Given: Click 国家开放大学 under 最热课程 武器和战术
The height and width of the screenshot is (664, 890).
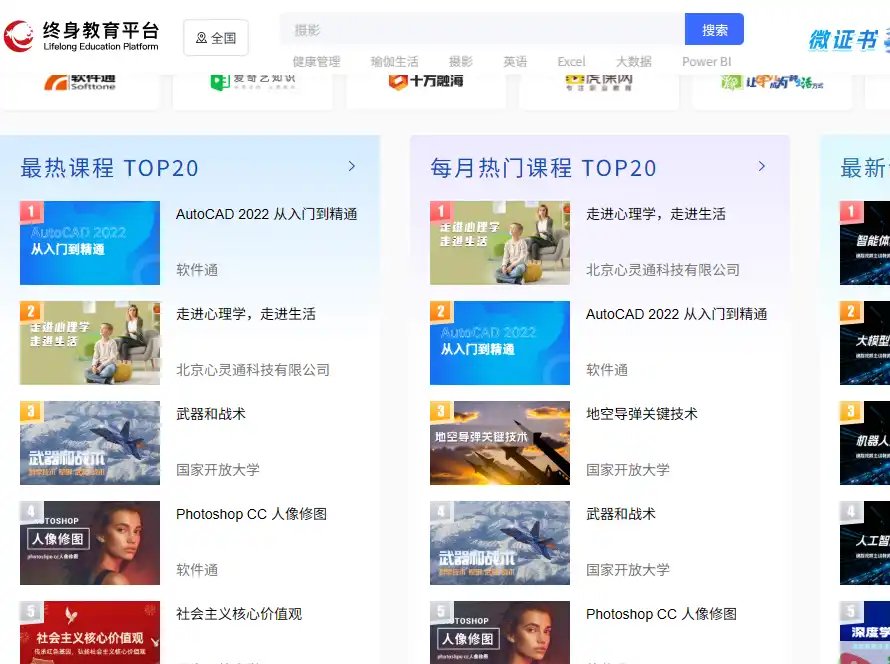Looking at the screenshot, I should tap(218, 470).
